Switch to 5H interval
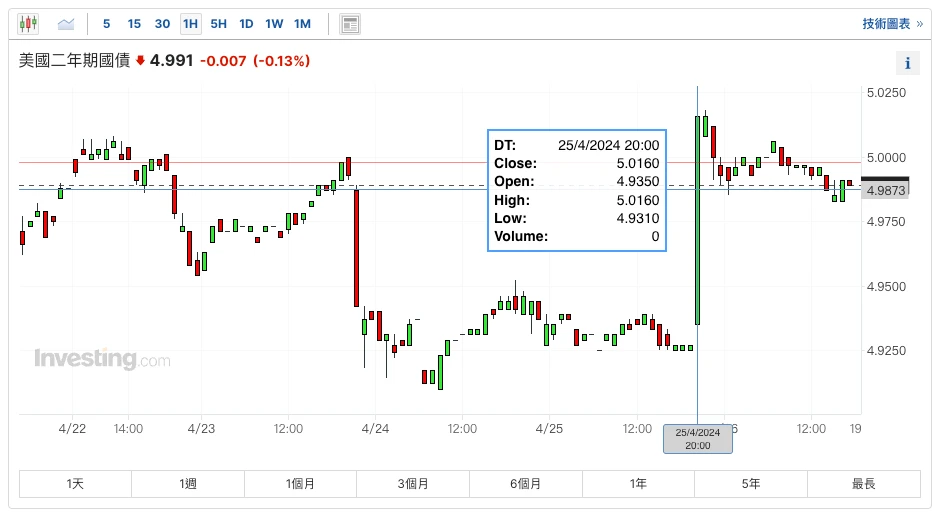The height and width of the screenshot is (514, 936). click(x=218, y=23)
